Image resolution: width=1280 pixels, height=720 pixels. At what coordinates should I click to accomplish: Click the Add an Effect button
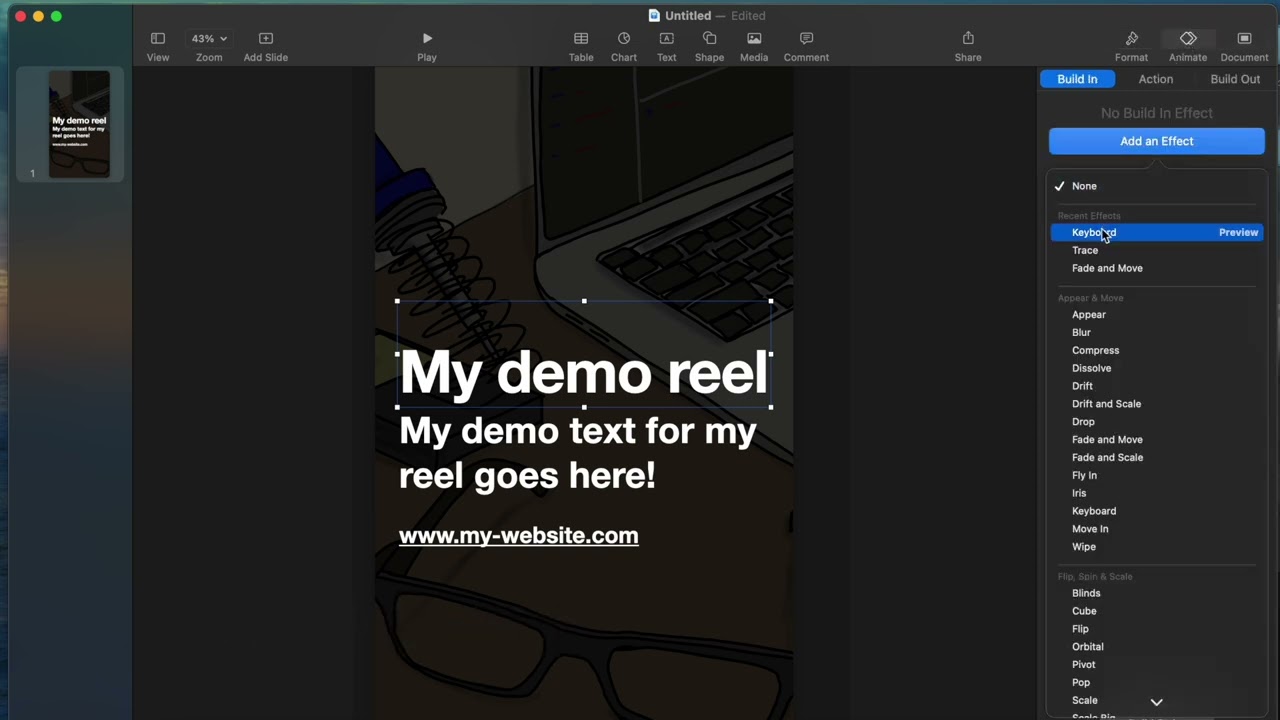(x=1156, y=141)
